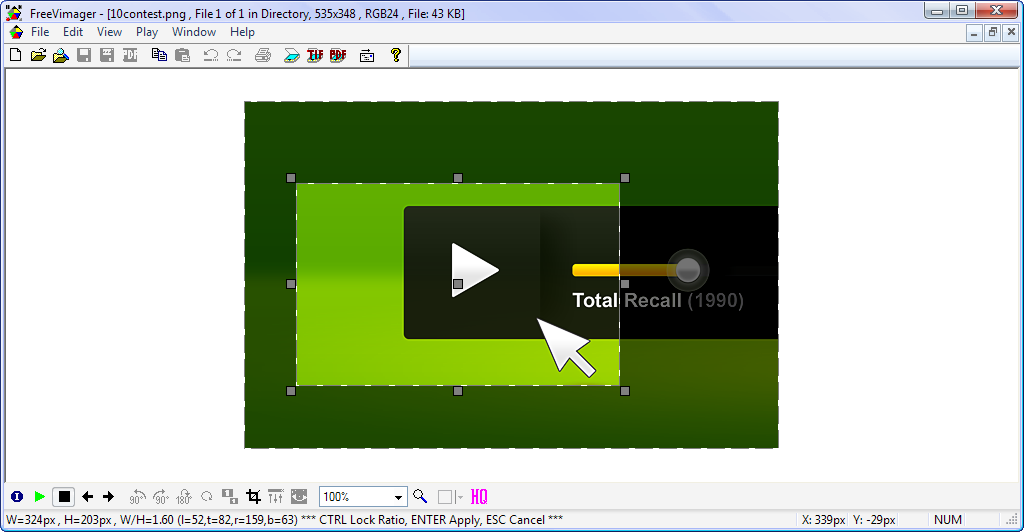Image resolution: width=1024 pixels, height=532 pixels.
Task: Expand the 100% zoom level dropdown
Action: (398, 497)
